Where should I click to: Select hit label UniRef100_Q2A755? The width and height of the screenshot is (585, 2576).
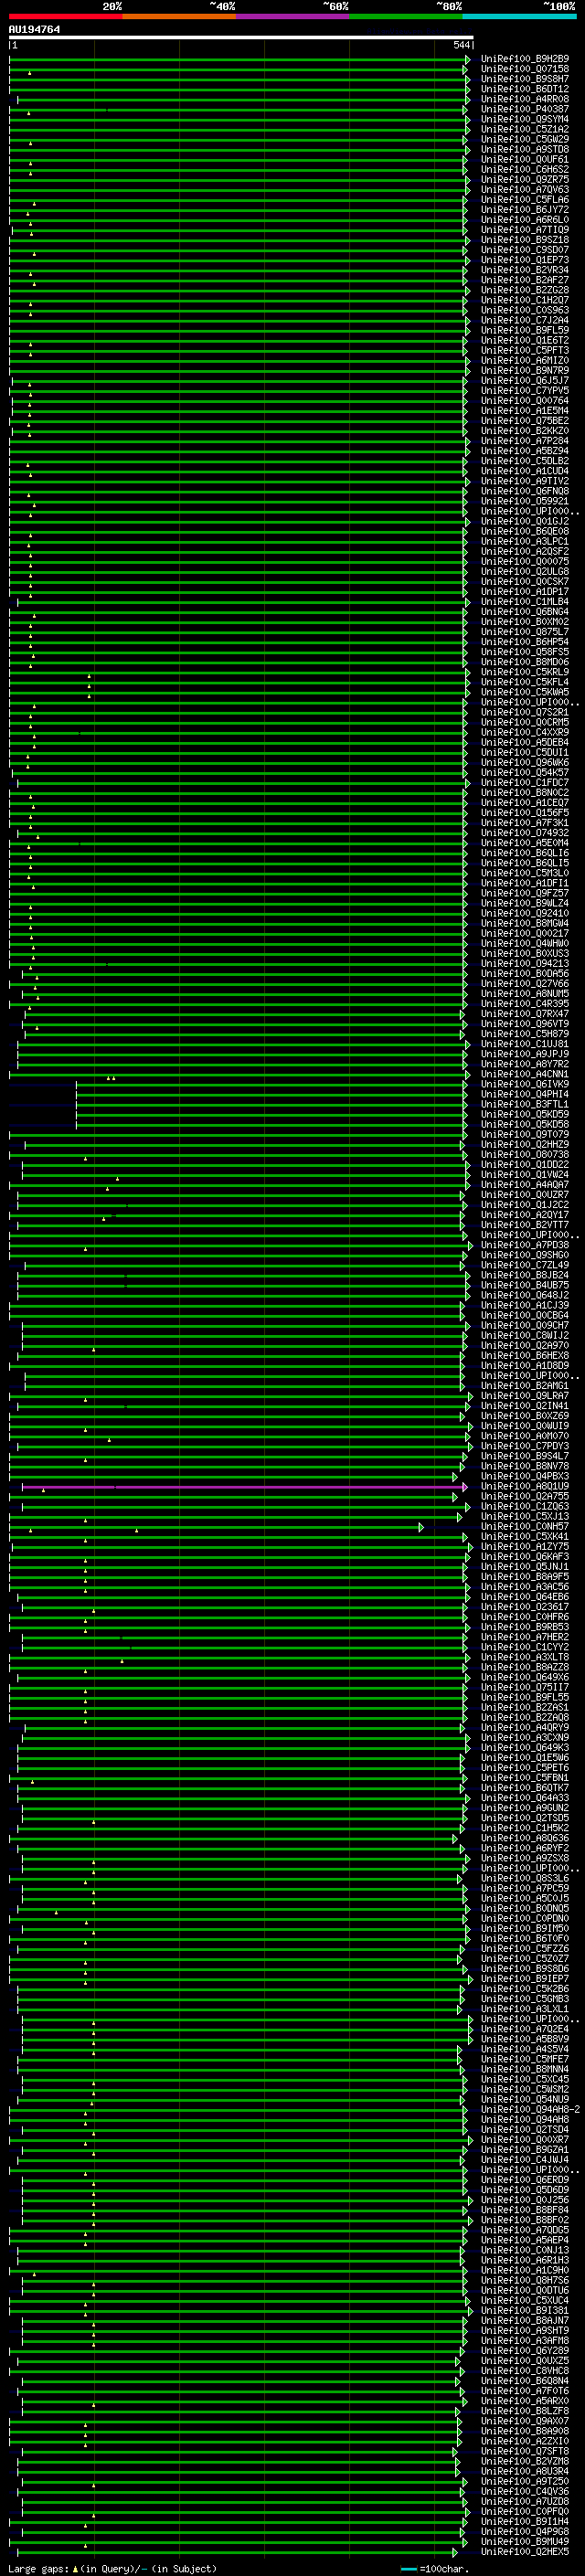525,1496
